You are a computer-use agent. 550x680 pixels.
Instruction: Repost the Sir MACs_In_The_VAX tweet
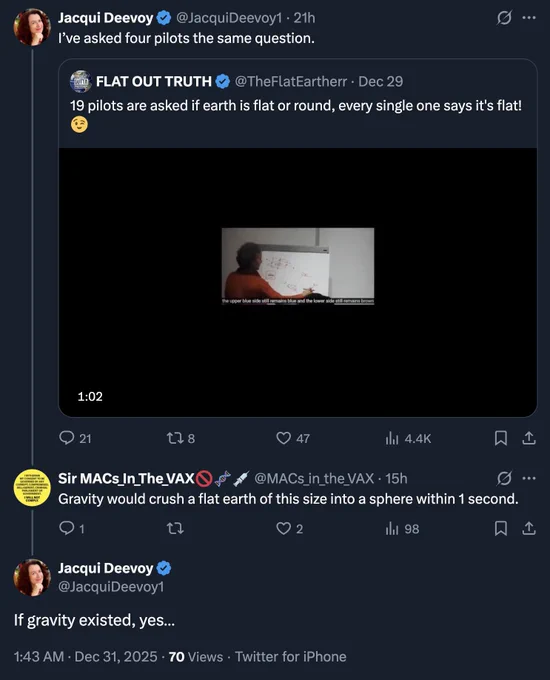pyautogui.click(x=175, y=528)
